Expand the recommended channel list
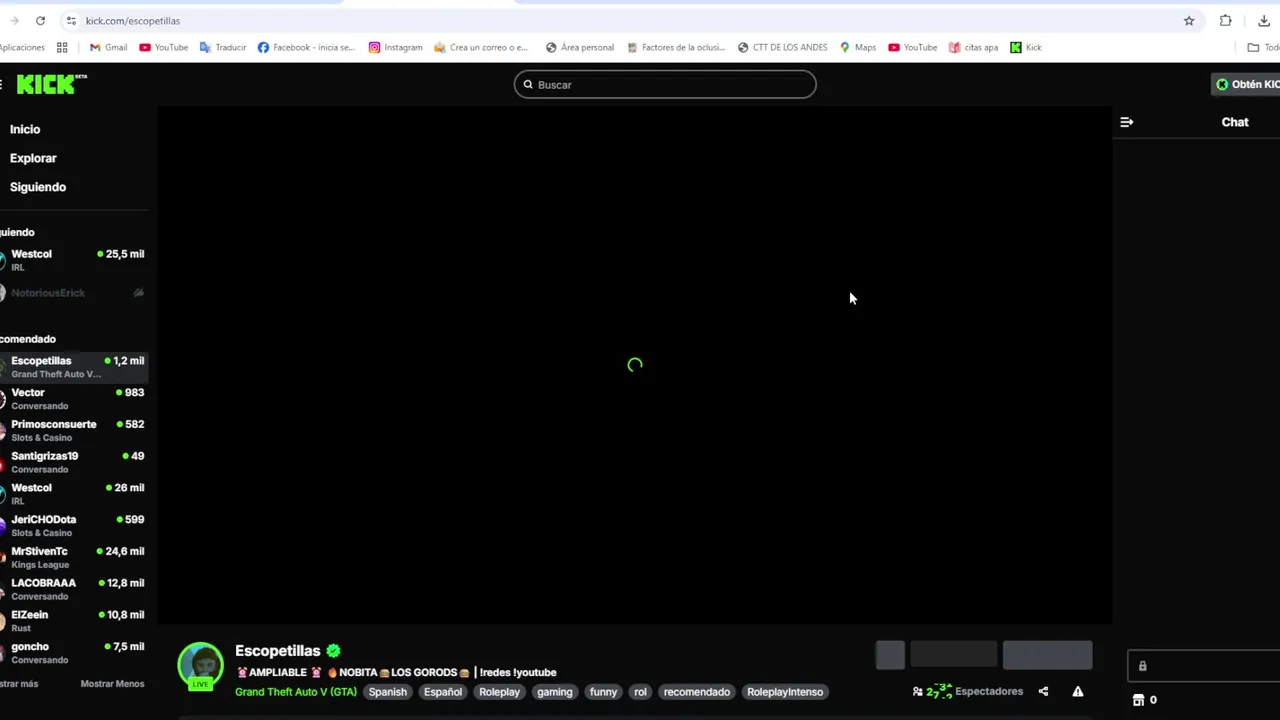 pos(19,684)
